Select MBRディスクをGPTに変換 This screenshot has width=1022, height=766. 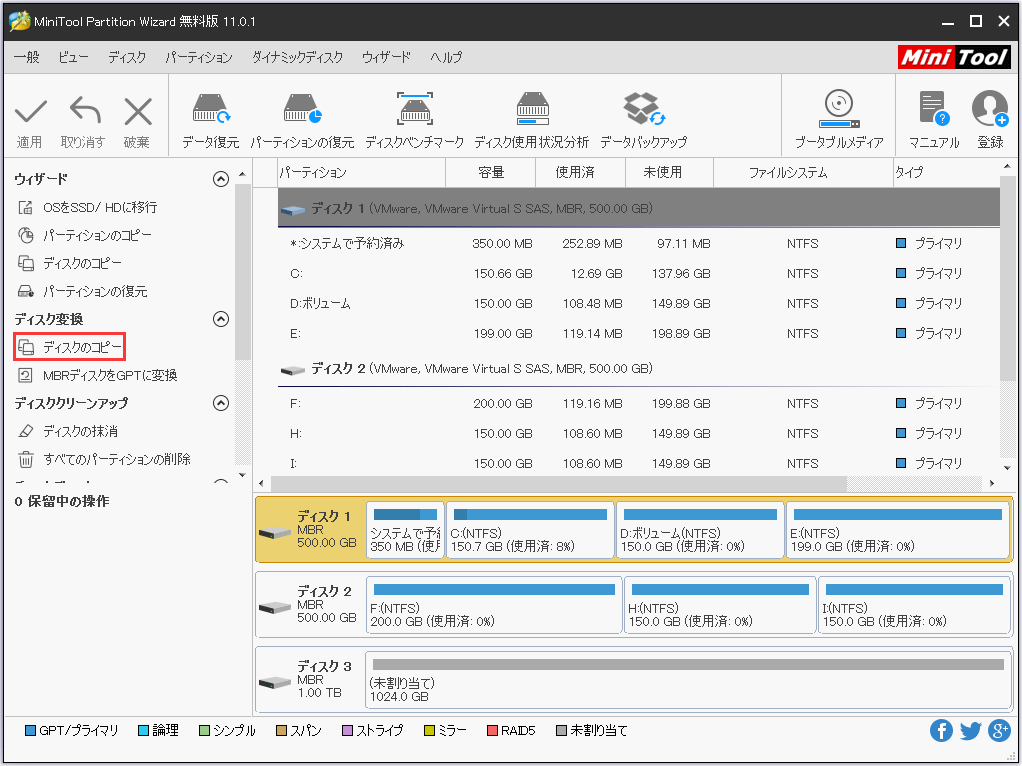point(98,376)
